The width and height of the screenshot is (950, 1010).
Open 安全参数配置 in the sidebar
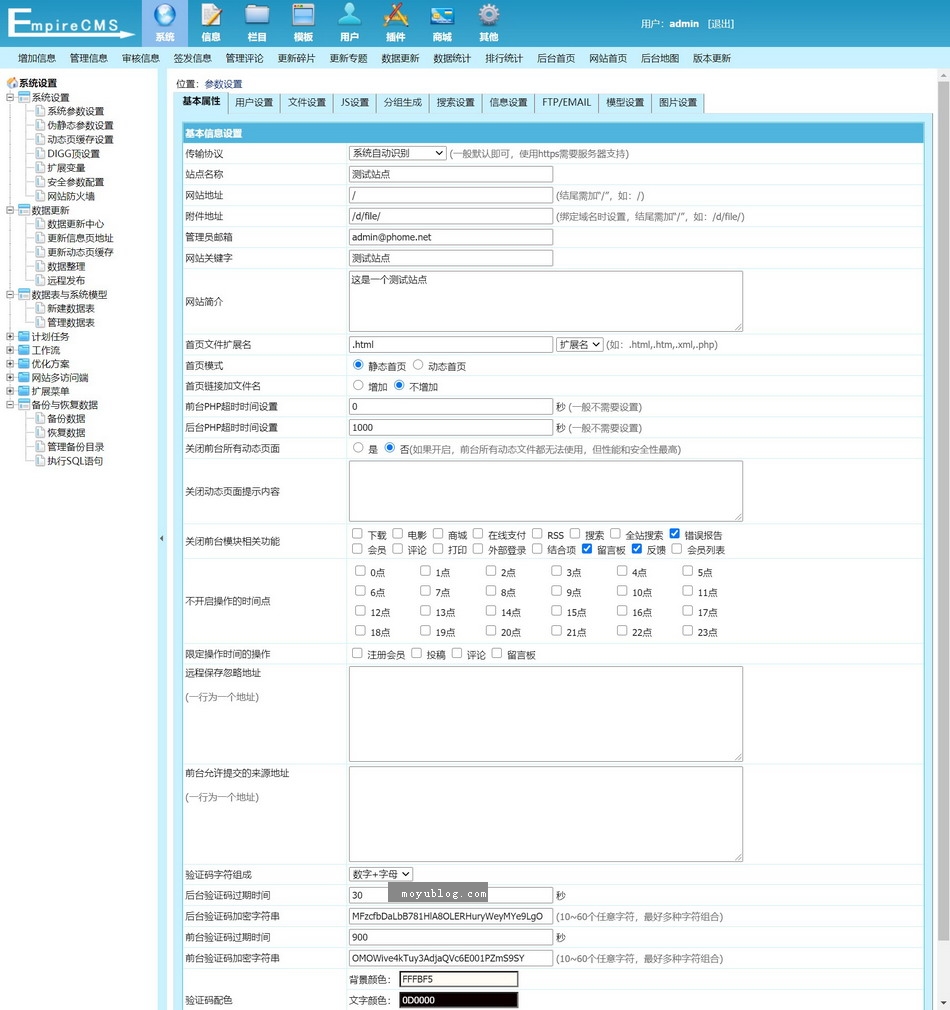coord(75,182)
